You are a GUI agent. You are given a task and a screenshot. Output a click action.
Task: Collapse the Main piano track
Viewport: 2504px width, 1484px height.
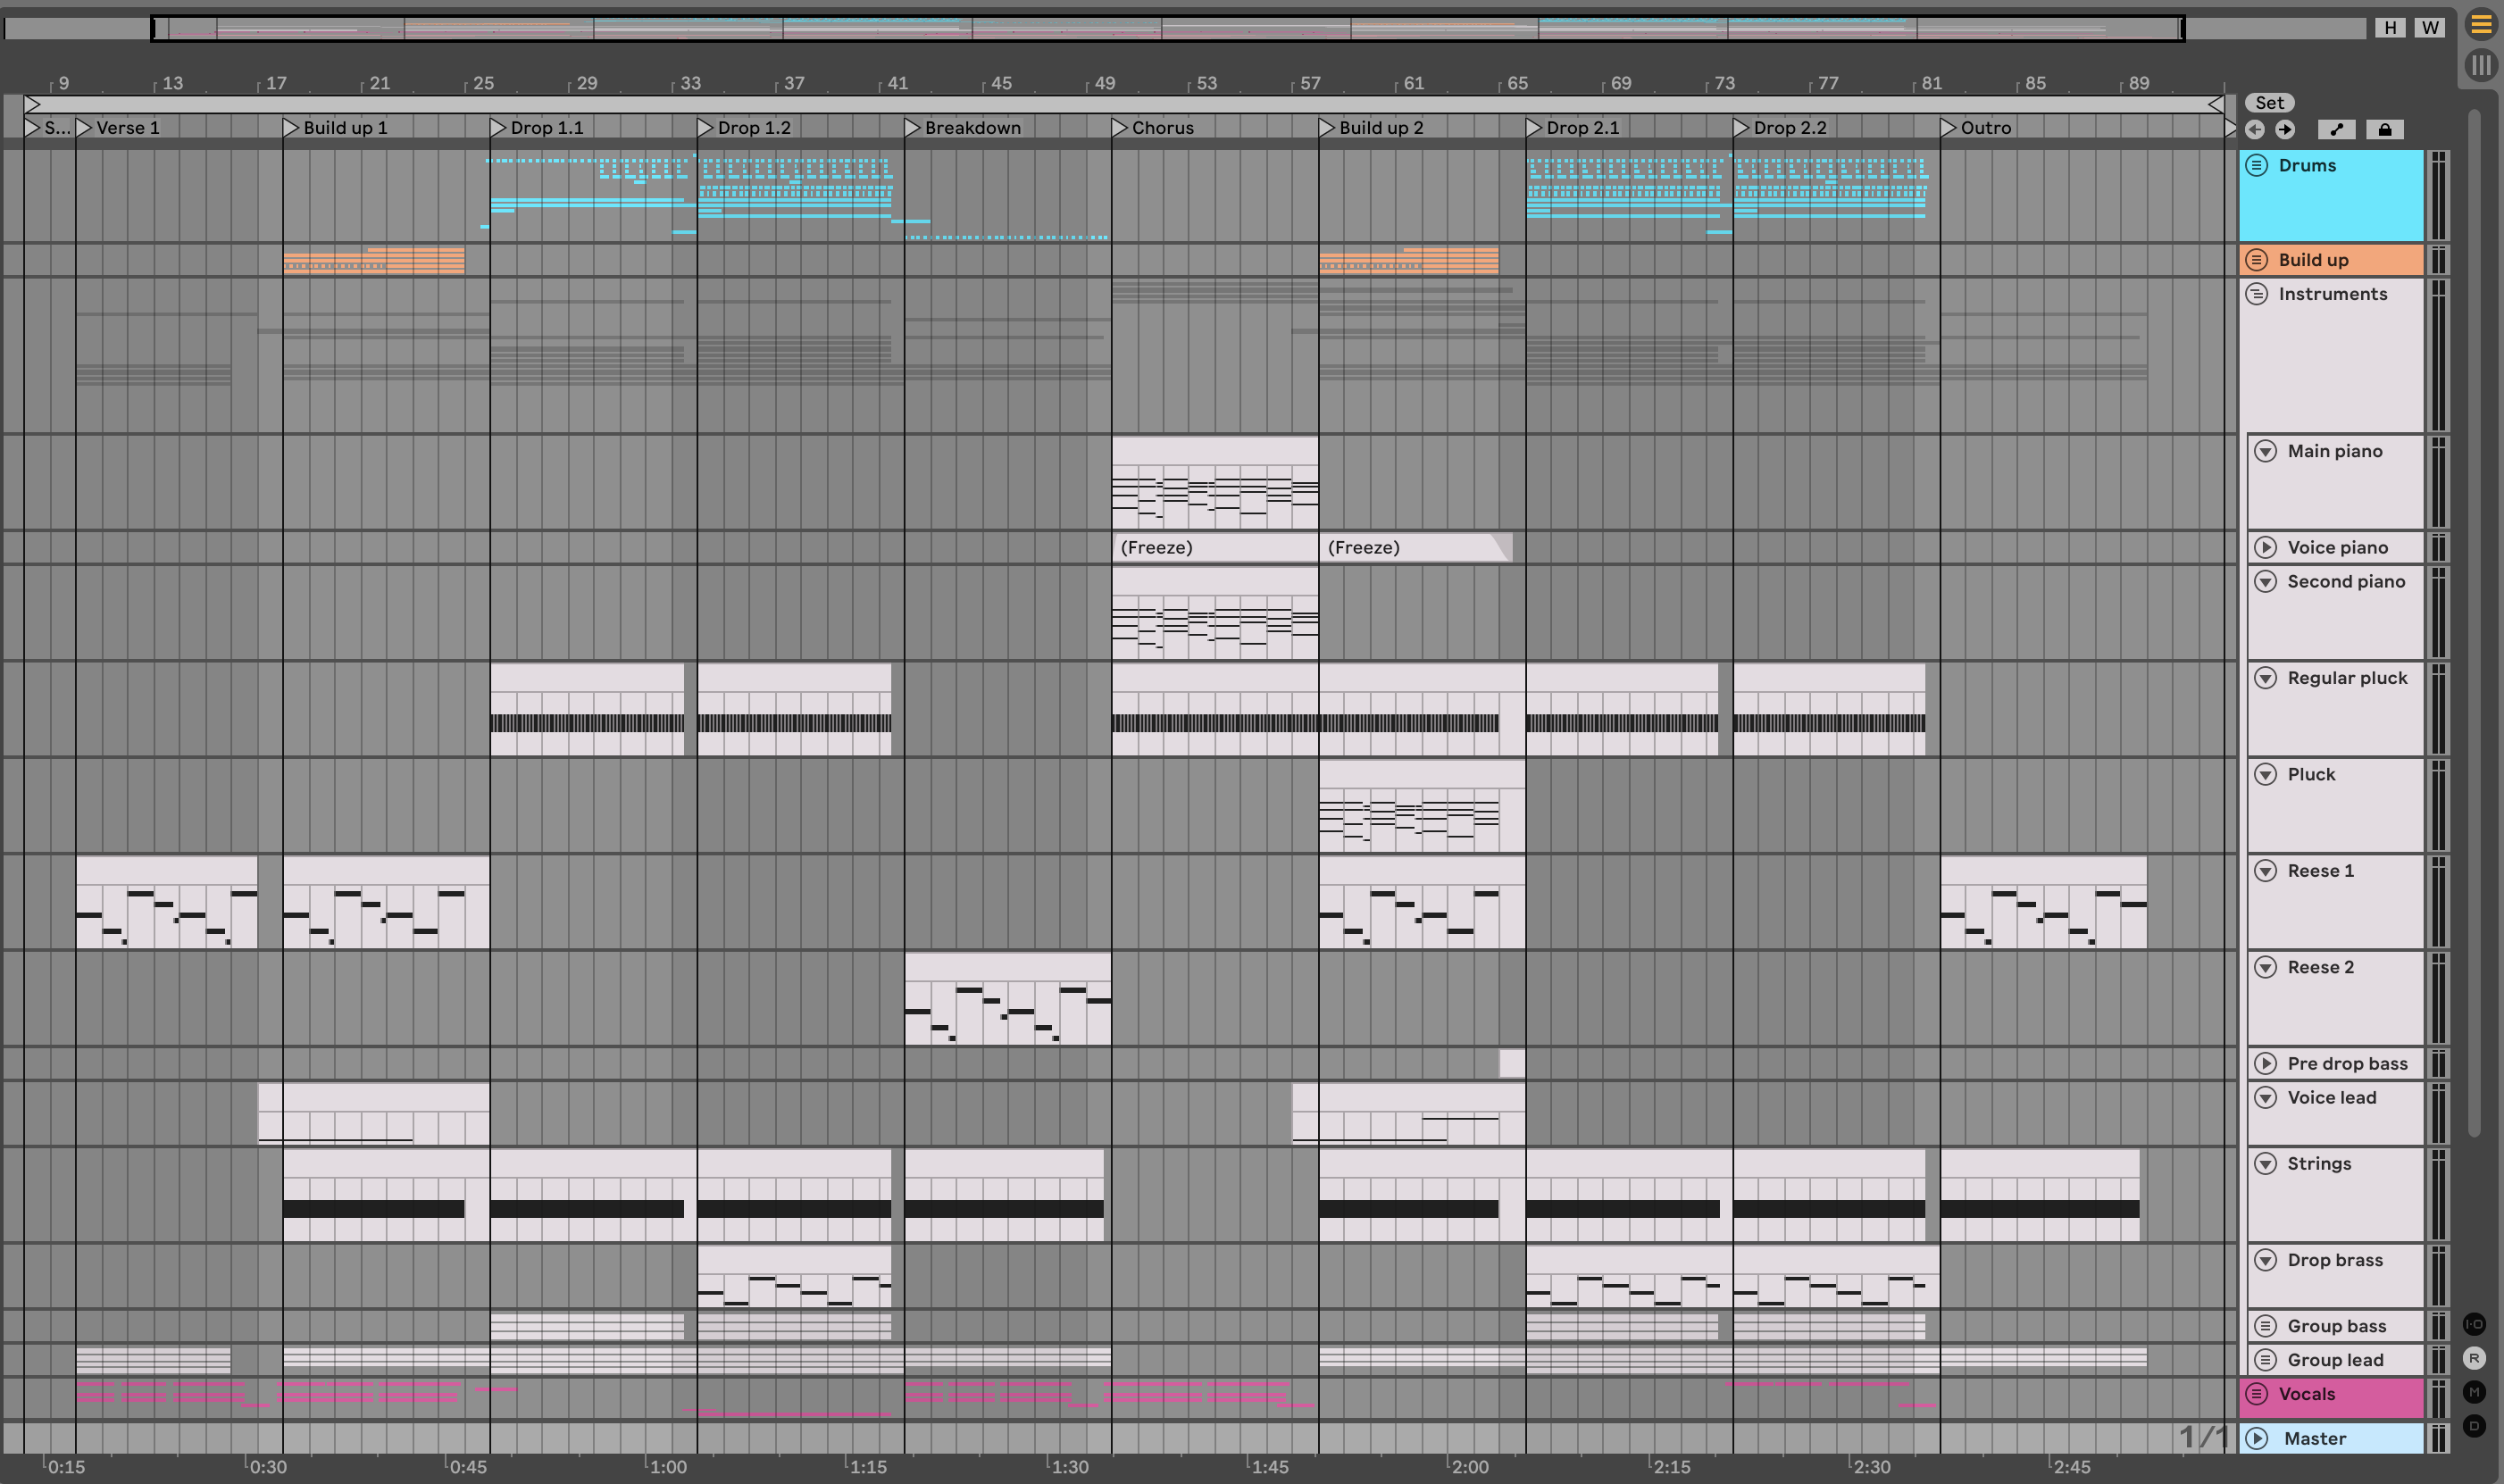click(2266, 452)
